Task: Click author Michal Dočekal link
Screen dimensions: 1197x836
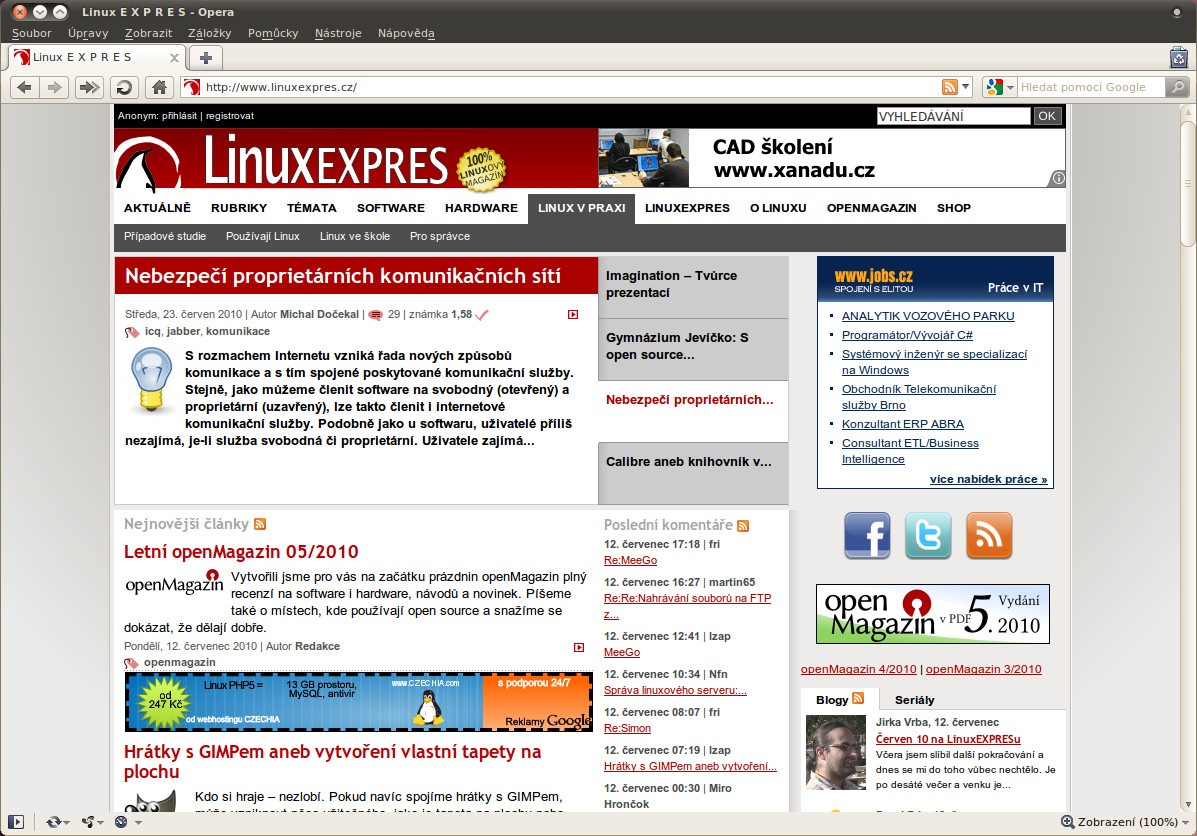Action: click(x=319, y=315)
